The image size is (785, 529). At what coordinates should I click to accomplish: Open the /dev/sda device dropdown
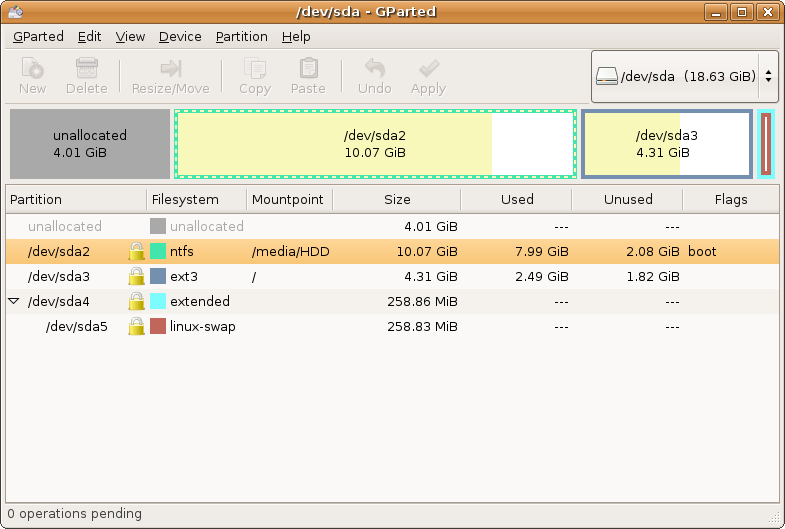coord(685,77)
